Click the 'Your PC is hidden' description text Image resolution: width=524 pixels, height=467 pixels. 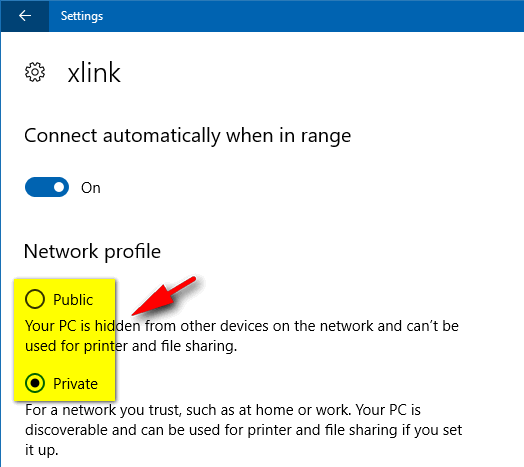pyautogui.click(x=242, y=336)
